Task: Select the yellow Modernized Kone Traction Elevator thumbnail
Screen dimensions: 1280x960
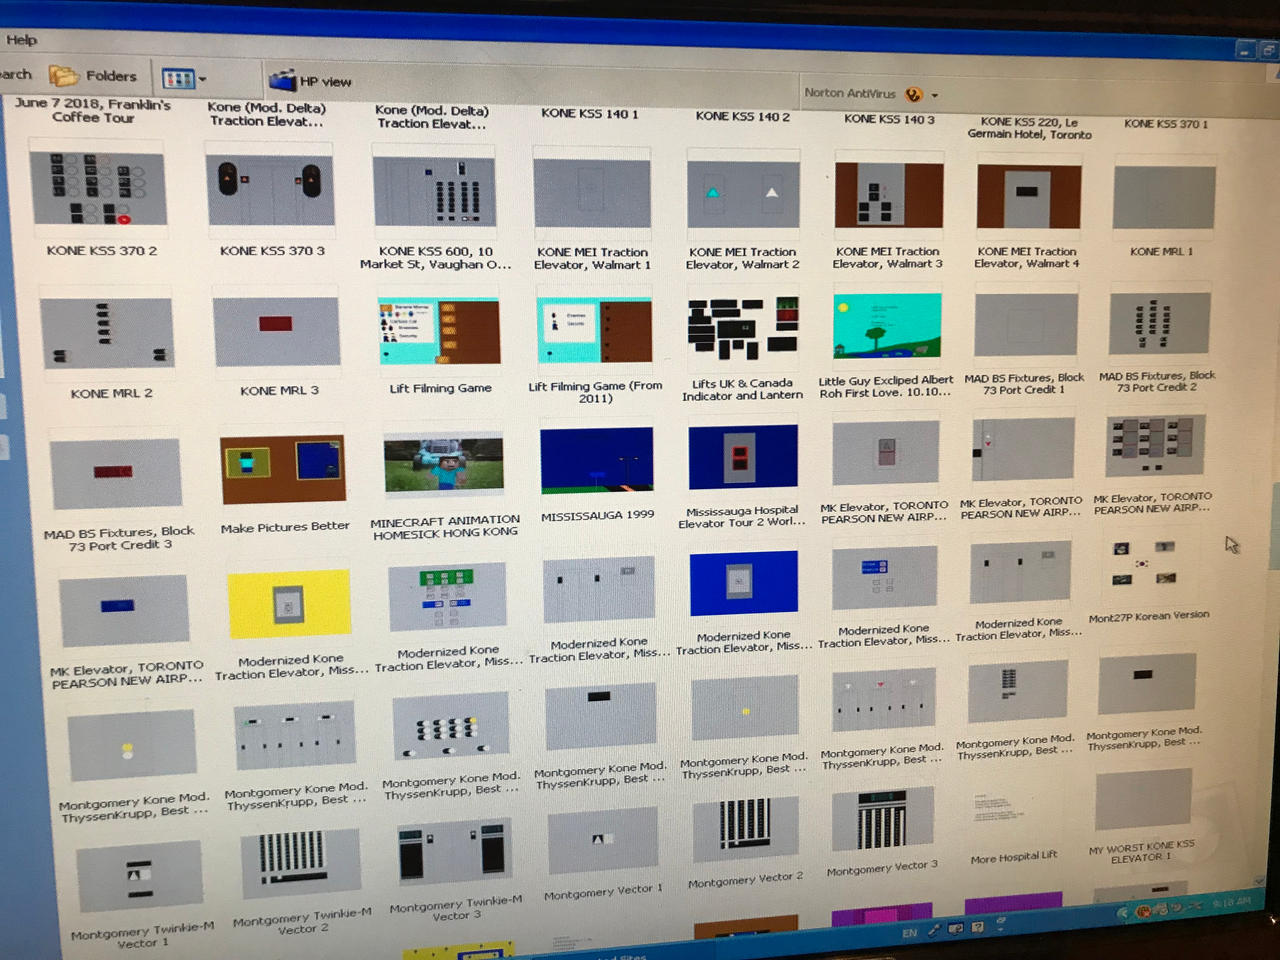Action: tap(289, 604)
